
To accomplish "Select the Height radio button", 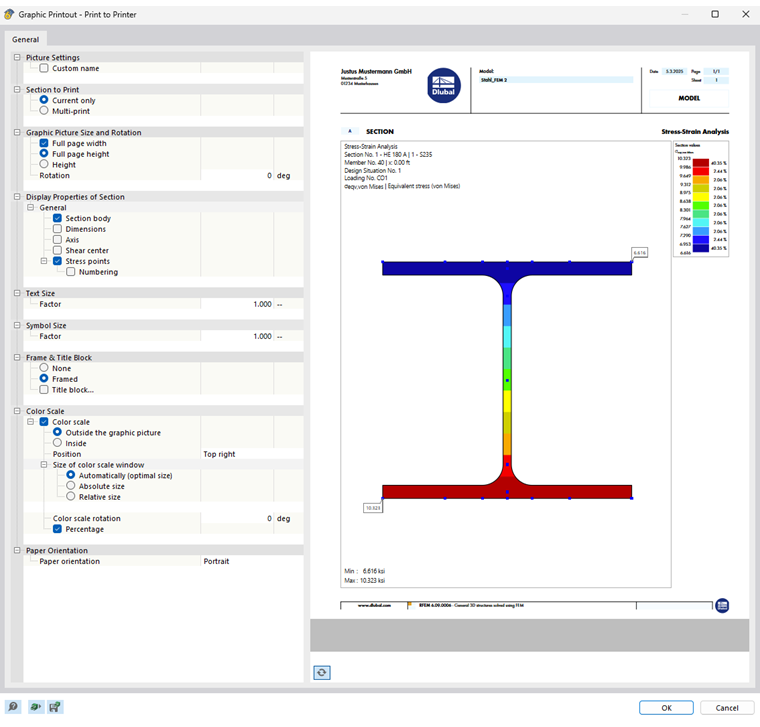I will click(44, 164).
